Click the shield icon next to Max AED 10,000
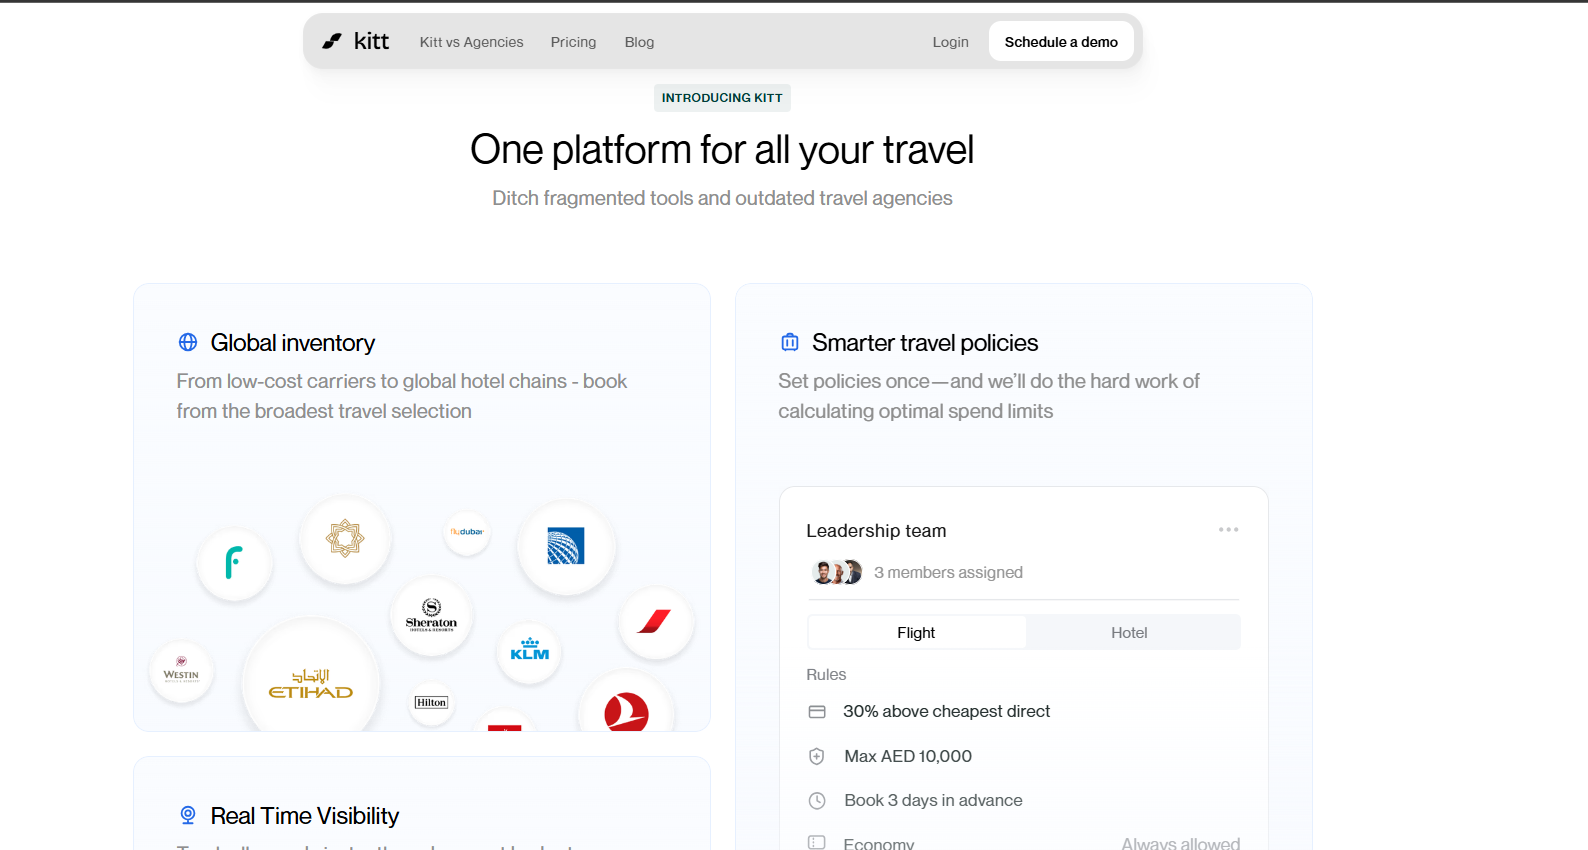 (x=817, y=756)
